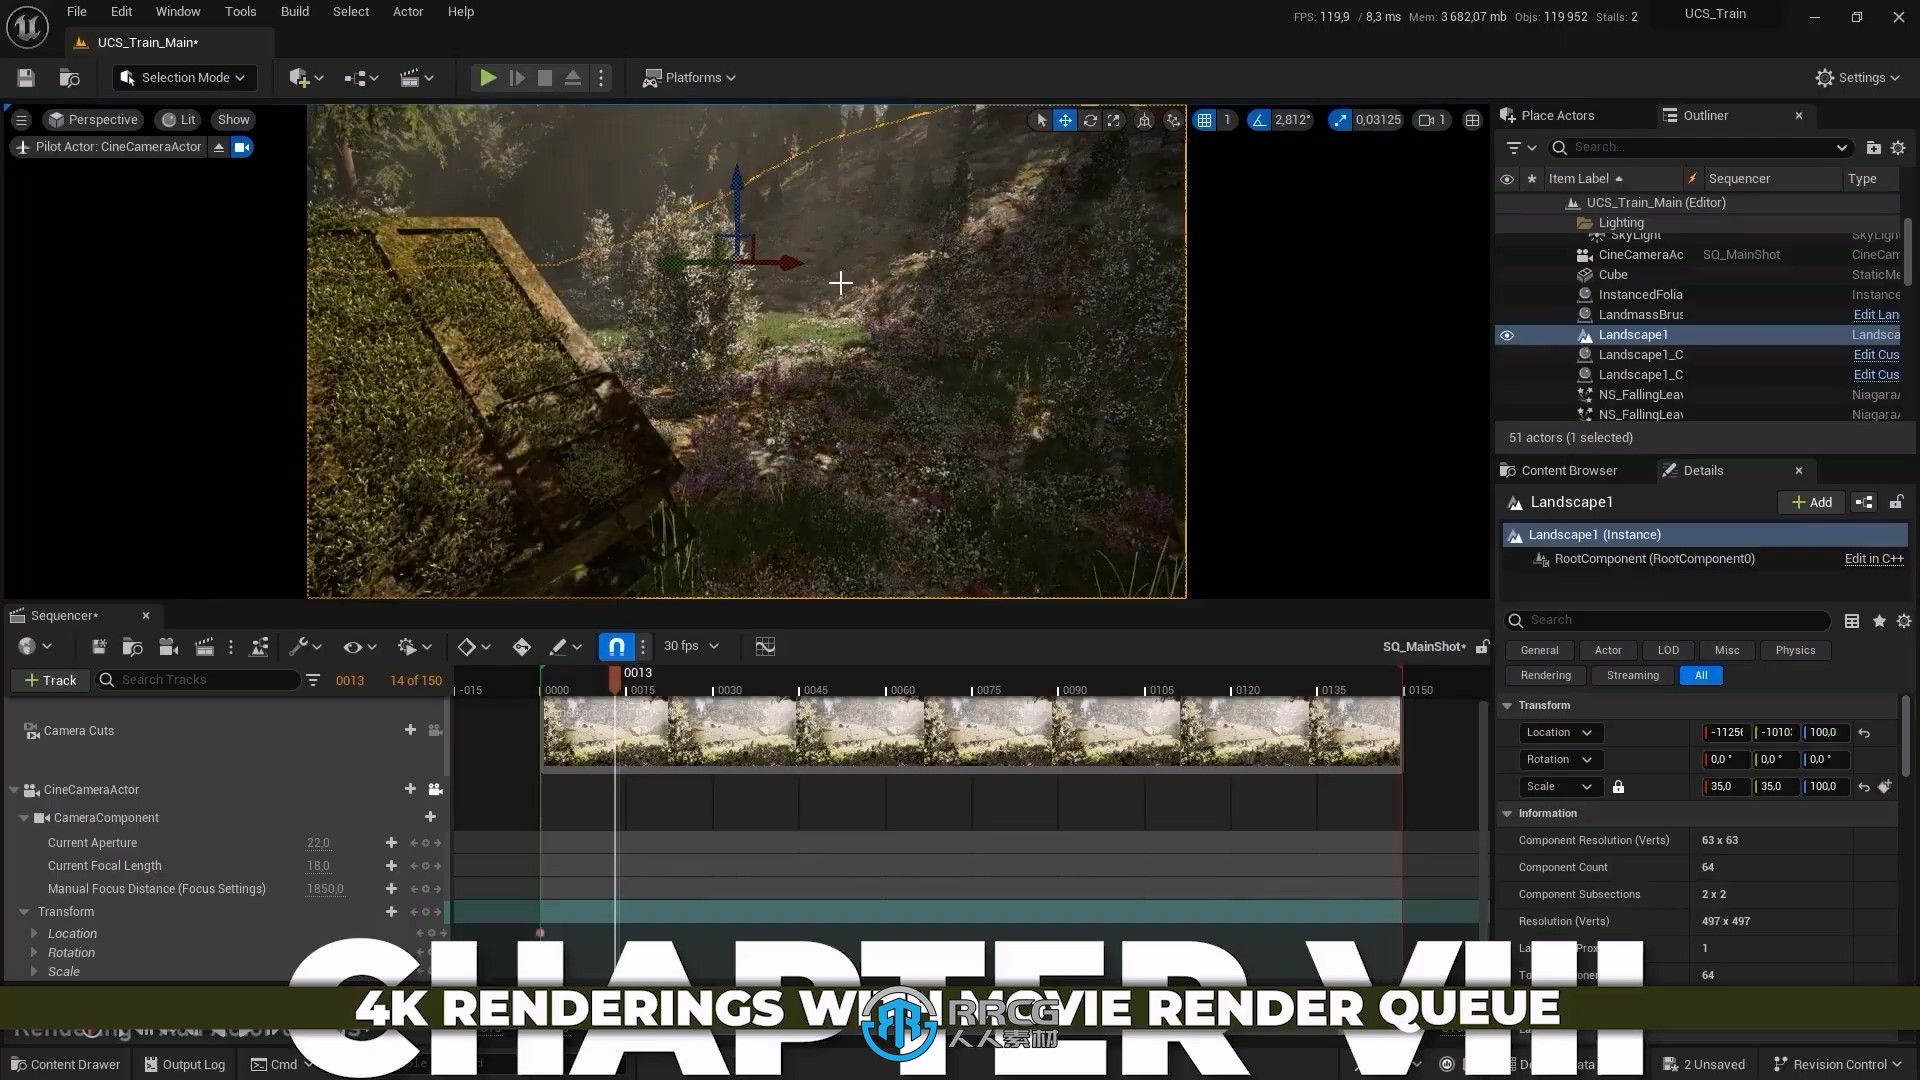Screen dimensions: 1920x1080
Task: Open the Build menu
Action: point(295,12)
